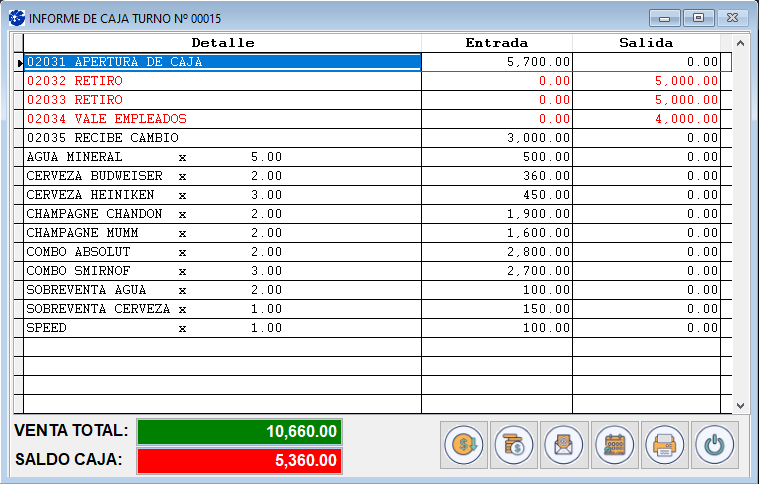The width and height of the screenshot is (759, 484).
Task: Click the Entrada column header
Action: [496, 43]
